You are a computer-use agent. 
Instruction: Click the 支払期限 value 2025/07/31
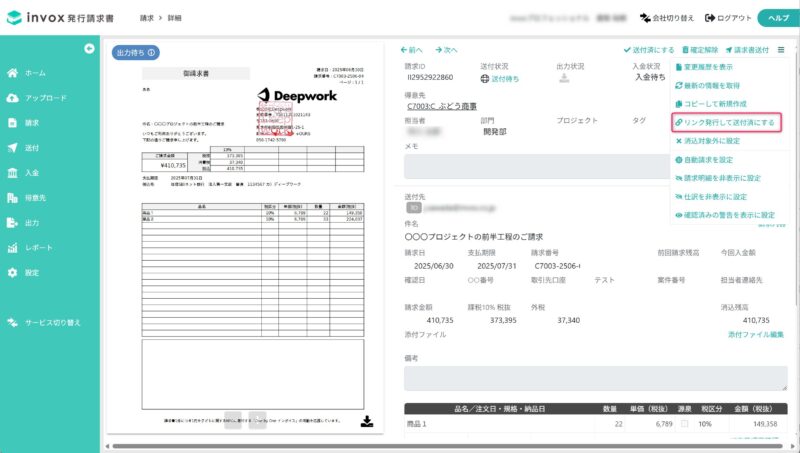(496, 266)
